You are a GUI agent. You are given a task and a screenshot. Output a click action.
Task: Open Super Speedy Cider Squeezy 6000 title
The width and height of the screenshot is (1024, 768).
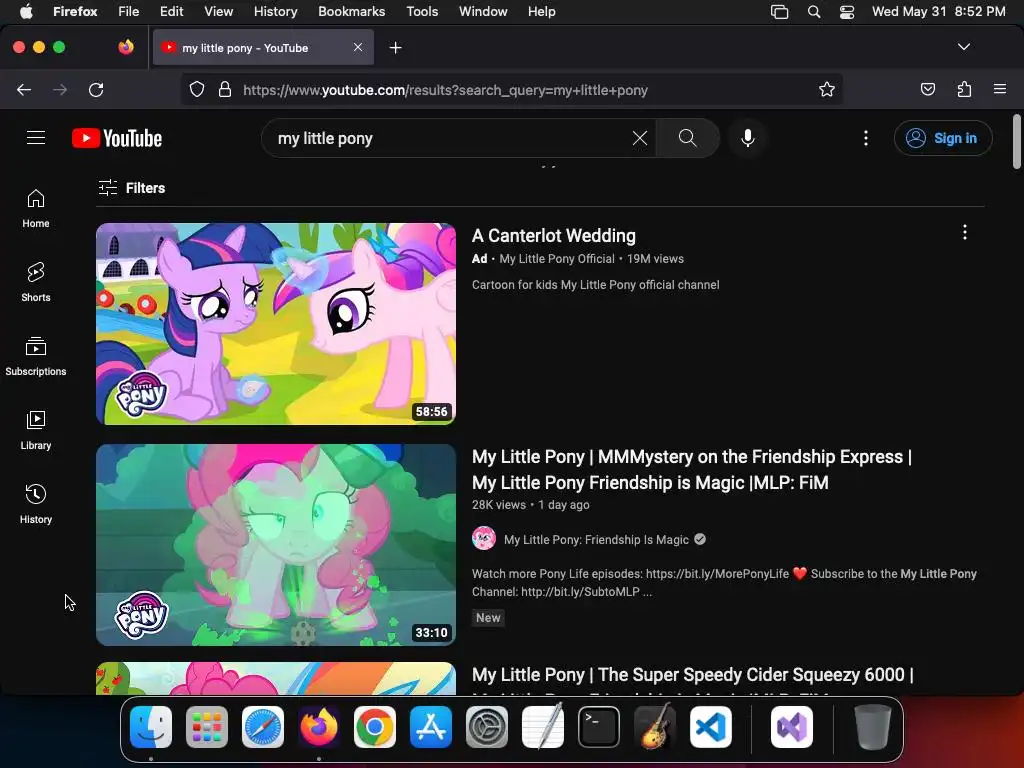pyautogui.click(x=692, y=675)
